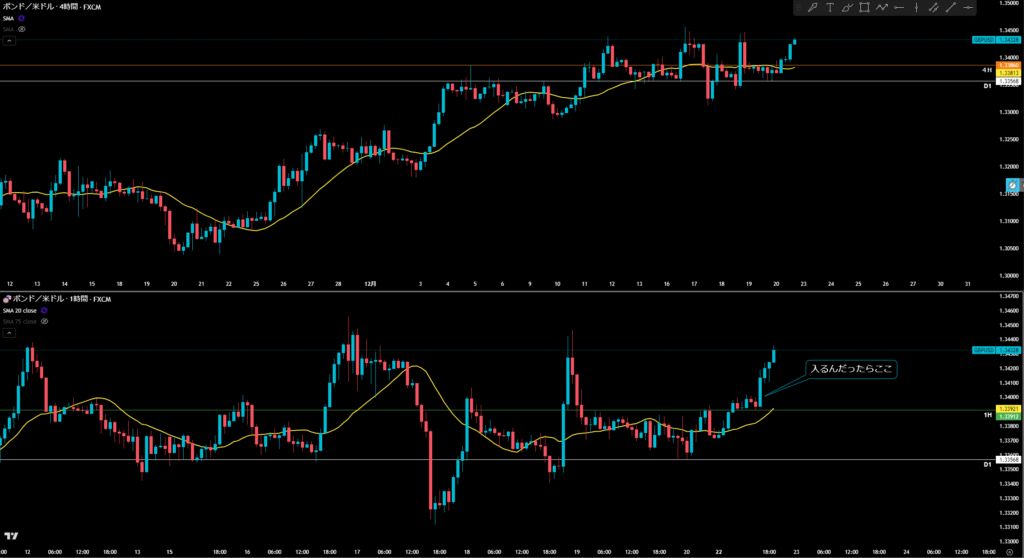Select the parallel channel tool

[x=933, y=8]
